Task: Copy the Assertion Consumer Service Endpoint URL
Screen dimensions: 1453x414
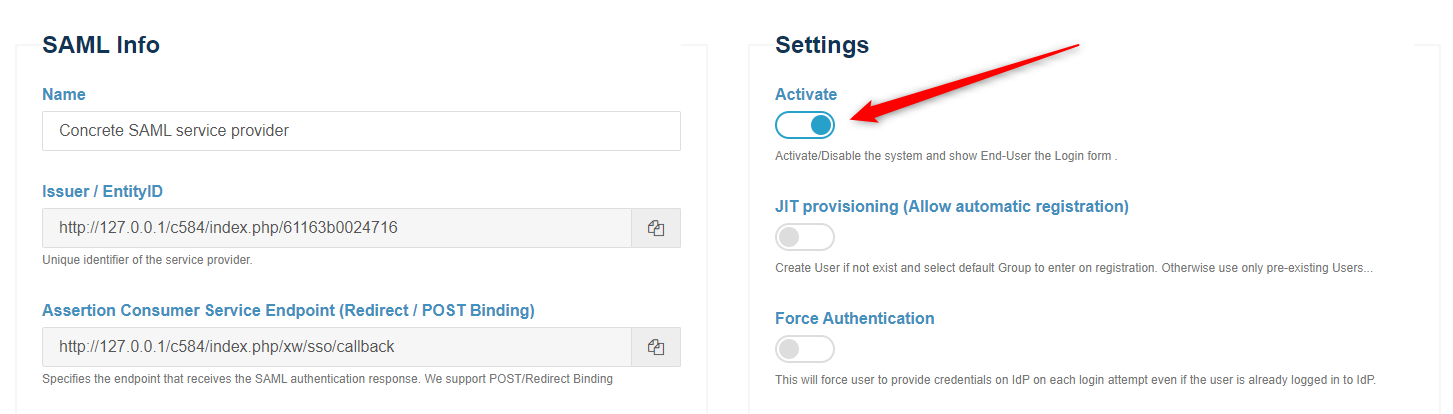Action: pyautogui.click(x=656, y=347)
